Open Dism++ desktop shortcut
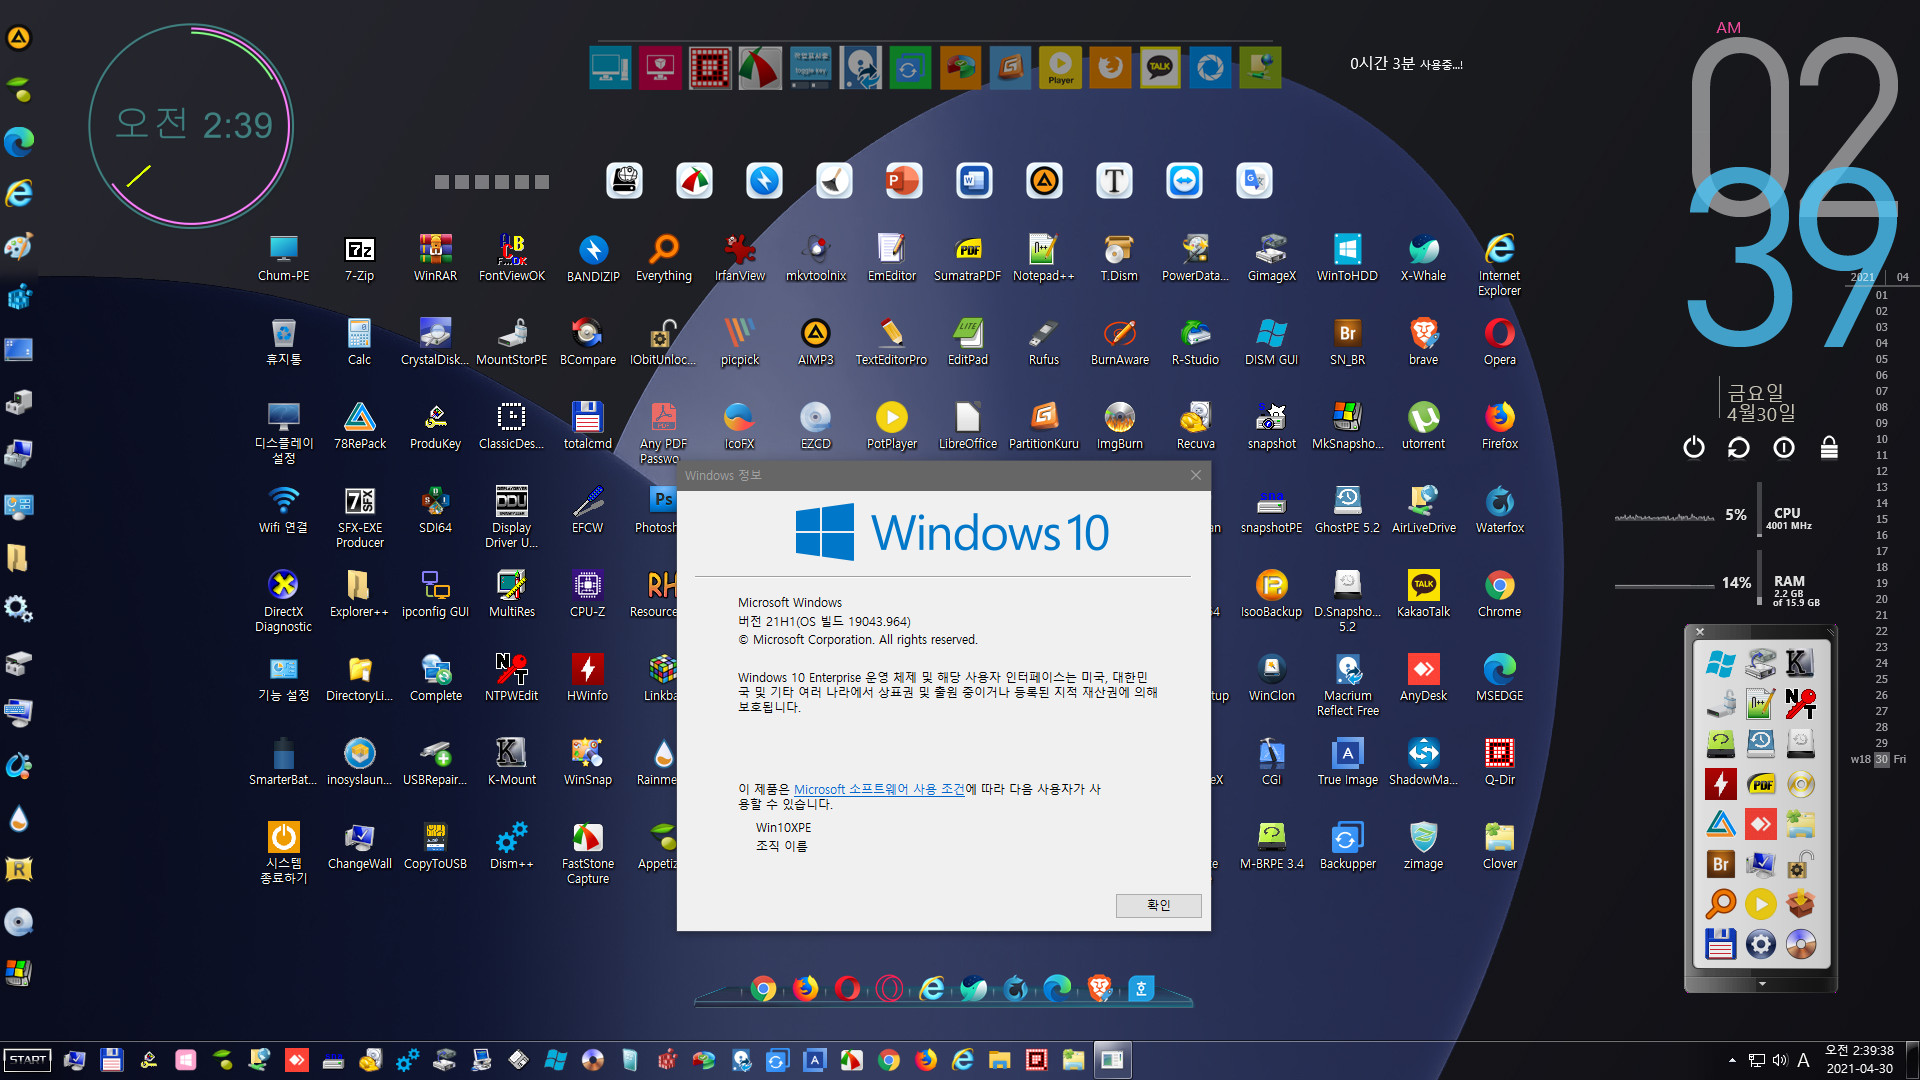Image resolution: width=1920 pixels, height=1080 pixels. pos(511,845)
